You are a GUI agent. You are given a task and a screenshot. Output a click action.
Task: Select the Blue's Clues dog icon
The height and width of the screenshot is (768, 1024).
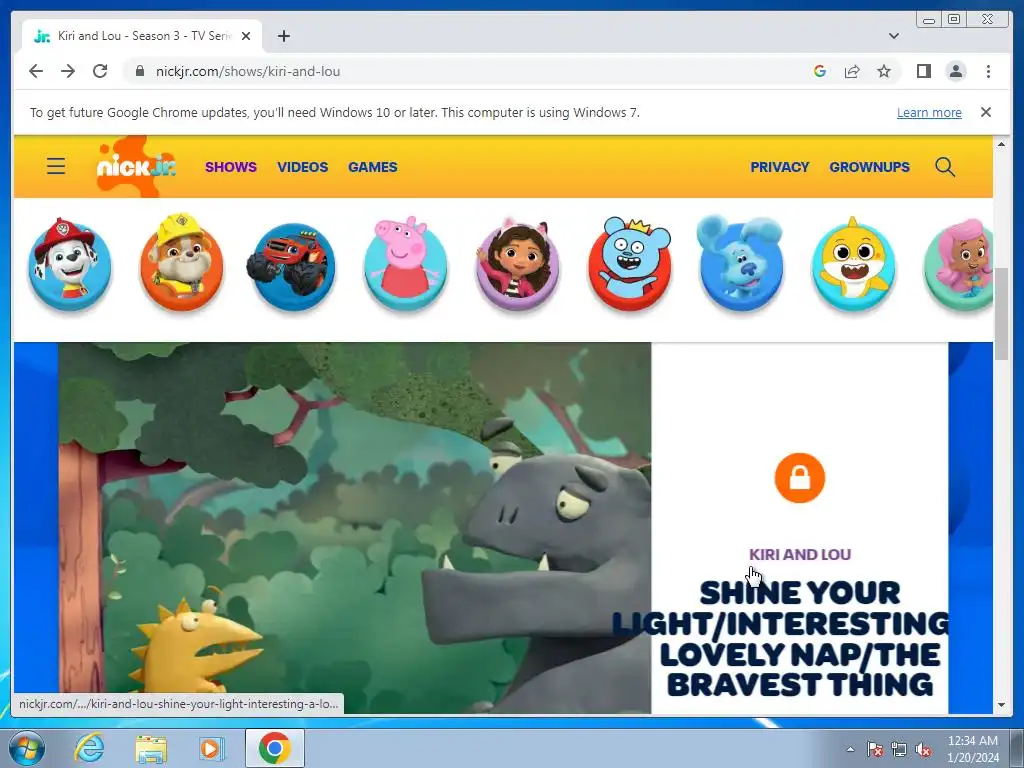741,263
